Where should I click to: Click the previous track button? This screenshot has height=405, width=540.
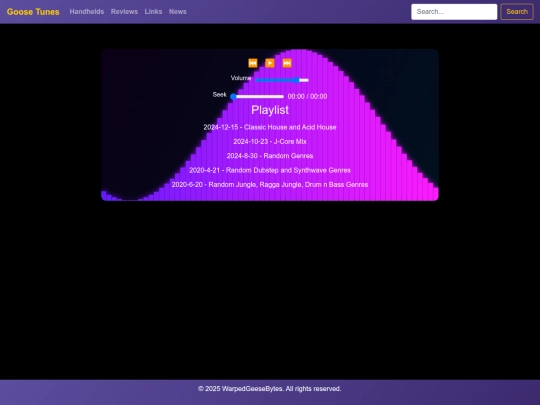coord(253,63)
